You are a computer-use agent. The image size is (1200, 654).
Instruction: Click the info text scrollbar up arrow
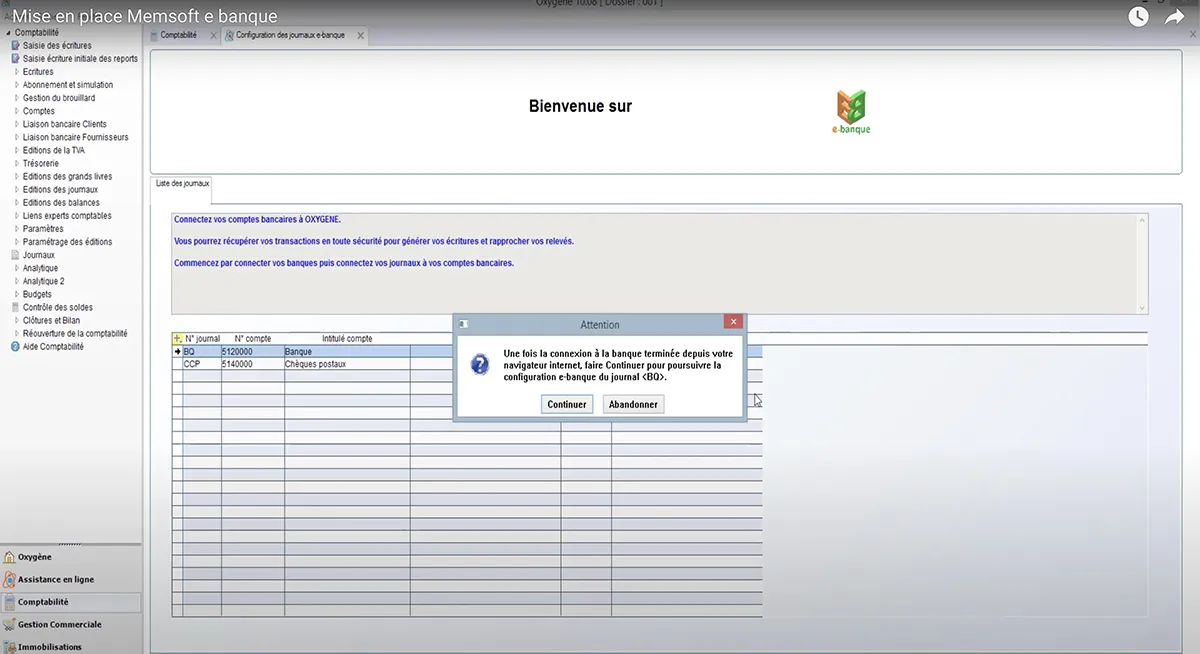[x=1143, y=218]
